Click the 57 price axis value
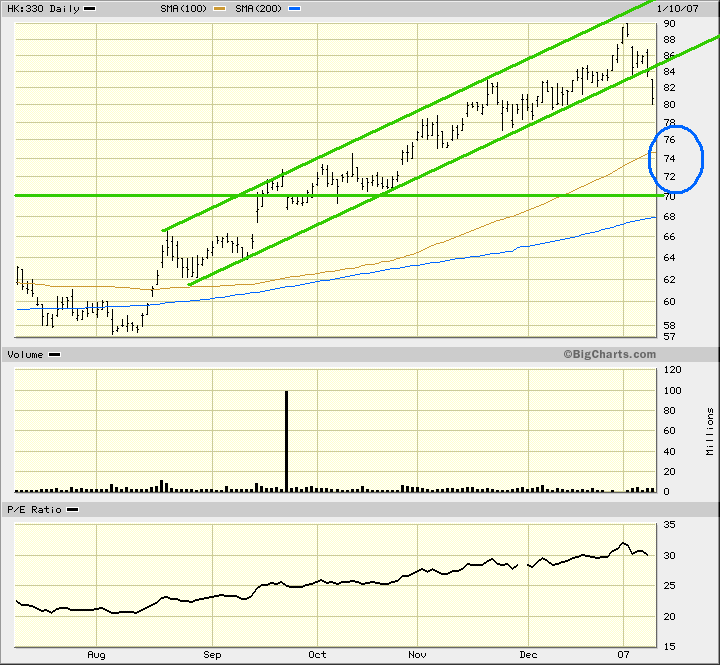The image size is (720, 665). pos(669,336)
